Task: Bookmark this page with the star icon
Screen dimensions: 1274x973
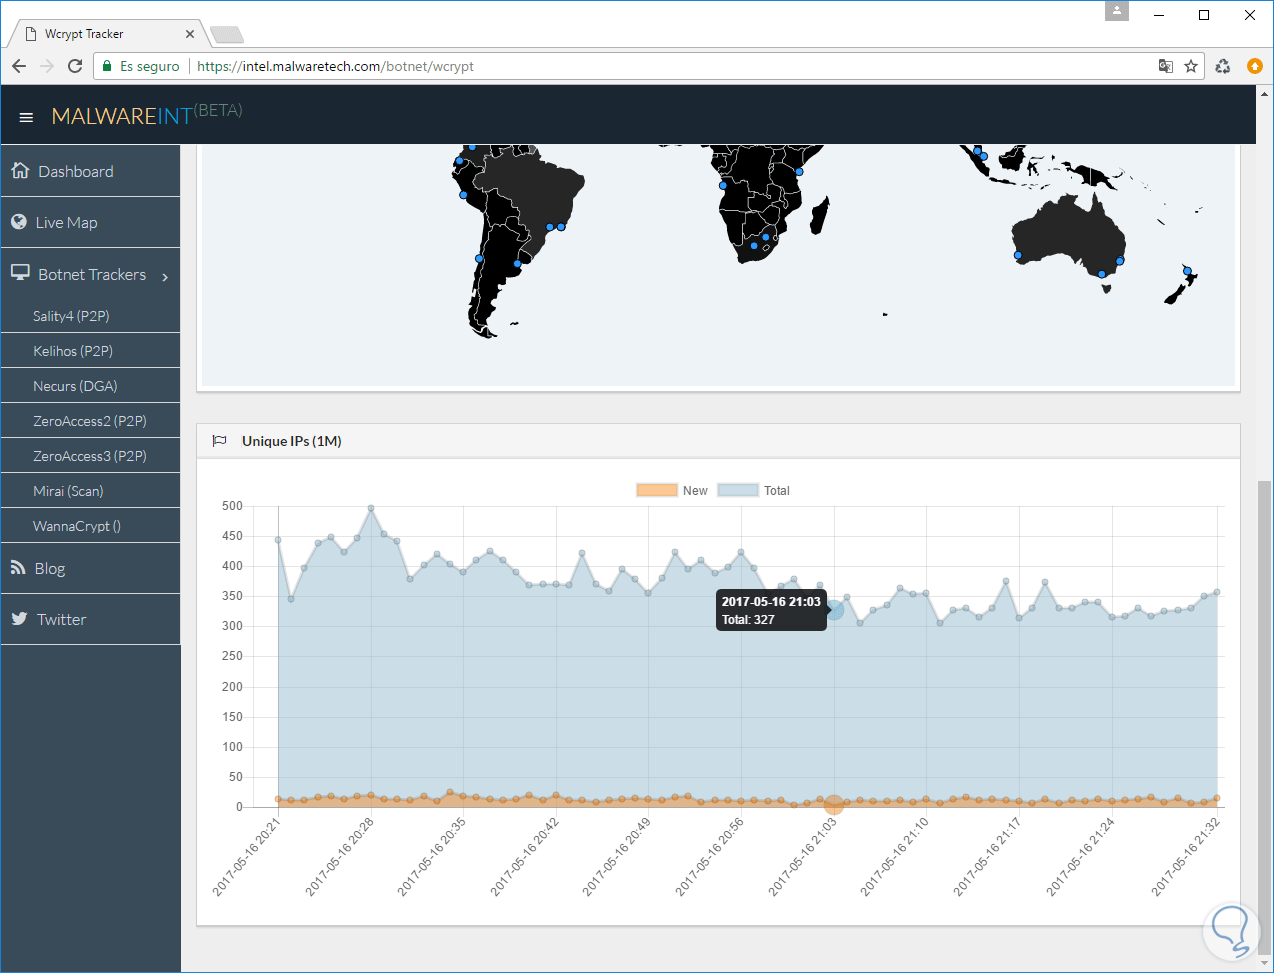Action: point(1191,66)
